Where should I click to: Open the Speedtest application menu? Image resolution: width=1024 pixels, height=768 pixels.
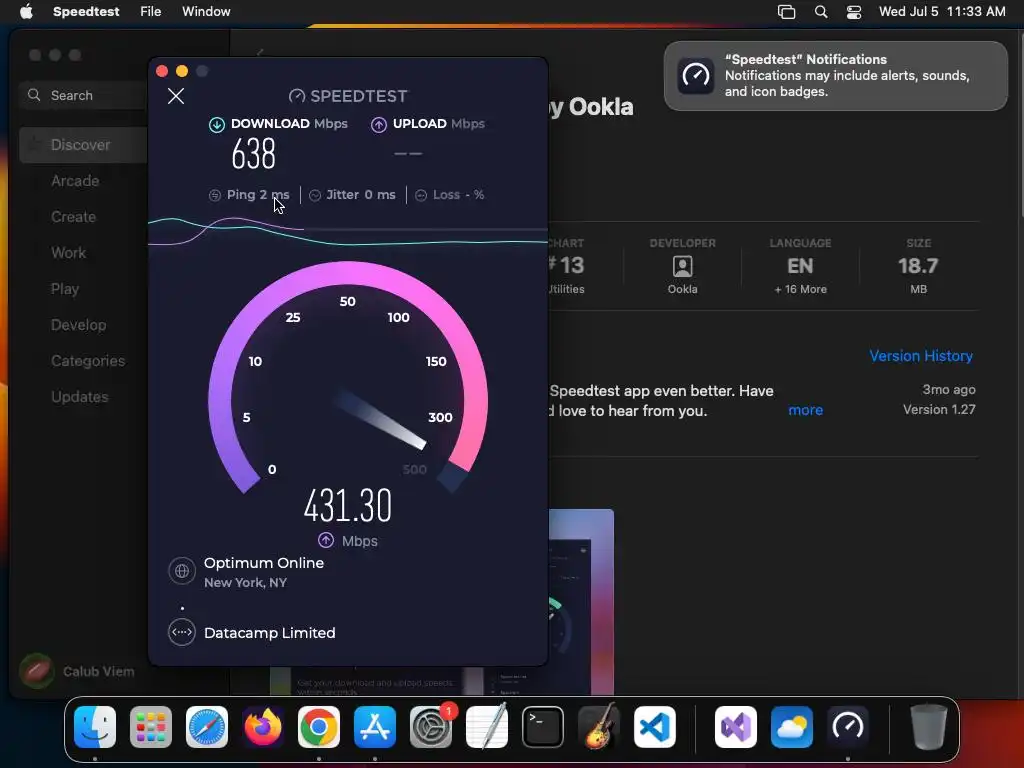[x=86, y=12]
